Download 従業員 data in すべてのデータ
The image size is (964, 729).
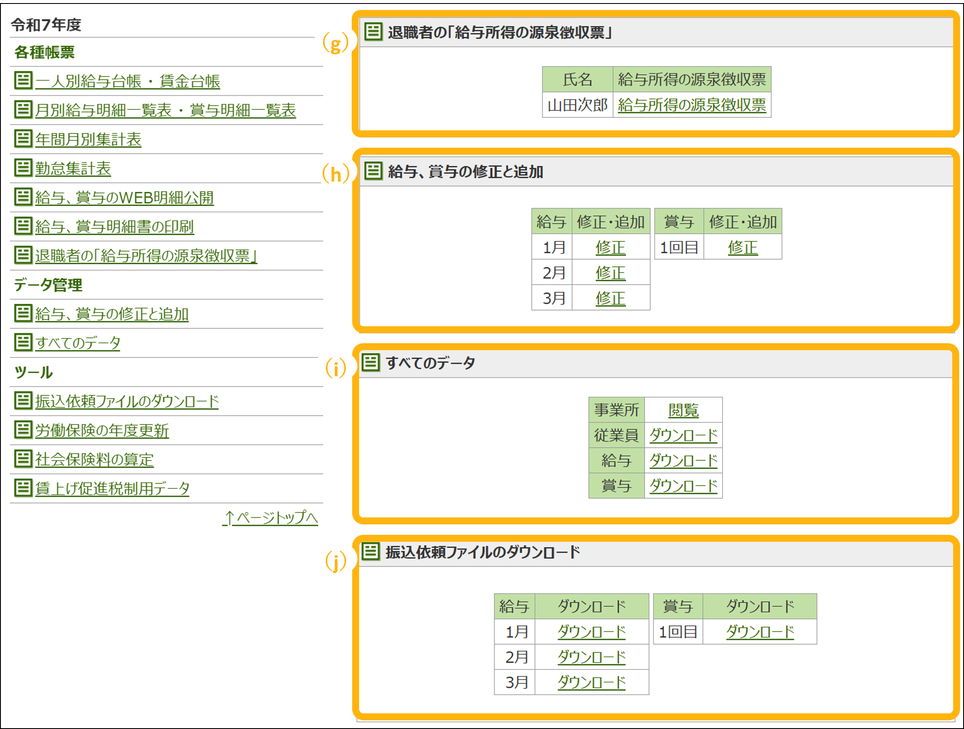(x=683, y=436)
